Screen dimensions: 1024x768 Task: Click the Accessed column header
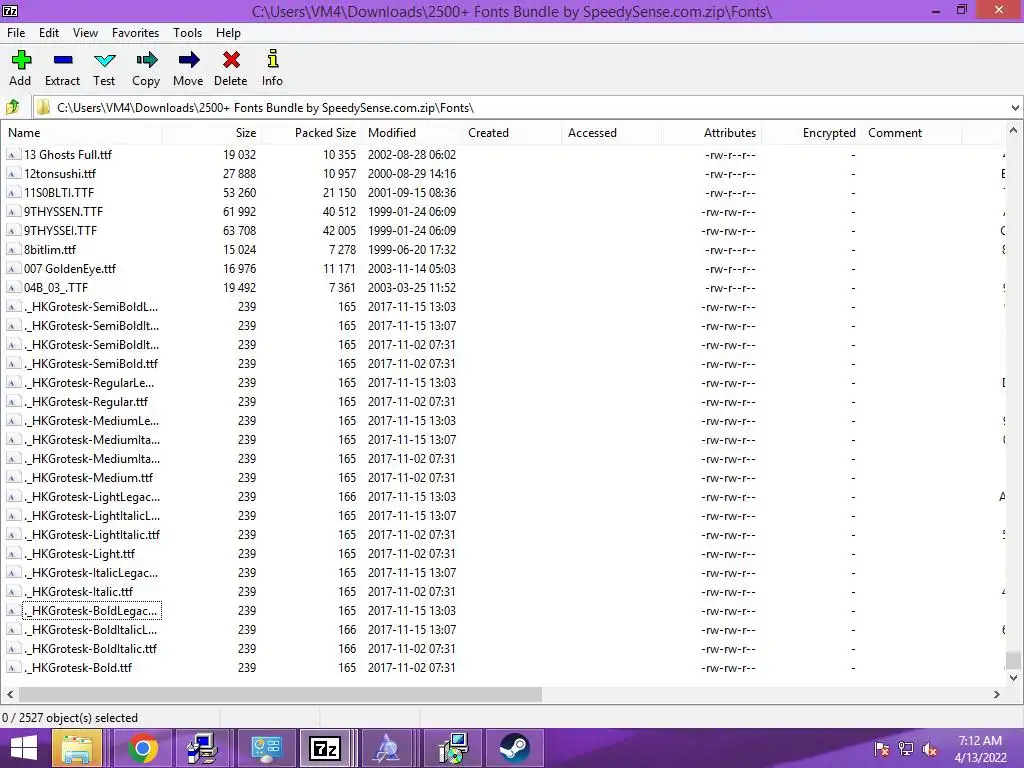pos(611,133)
